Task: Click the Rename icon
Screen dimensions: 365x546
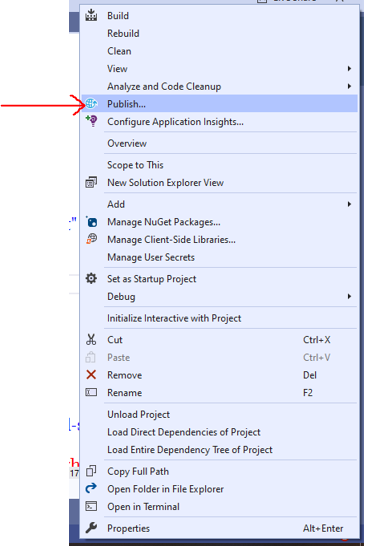Action: click(x=91, y=392)
